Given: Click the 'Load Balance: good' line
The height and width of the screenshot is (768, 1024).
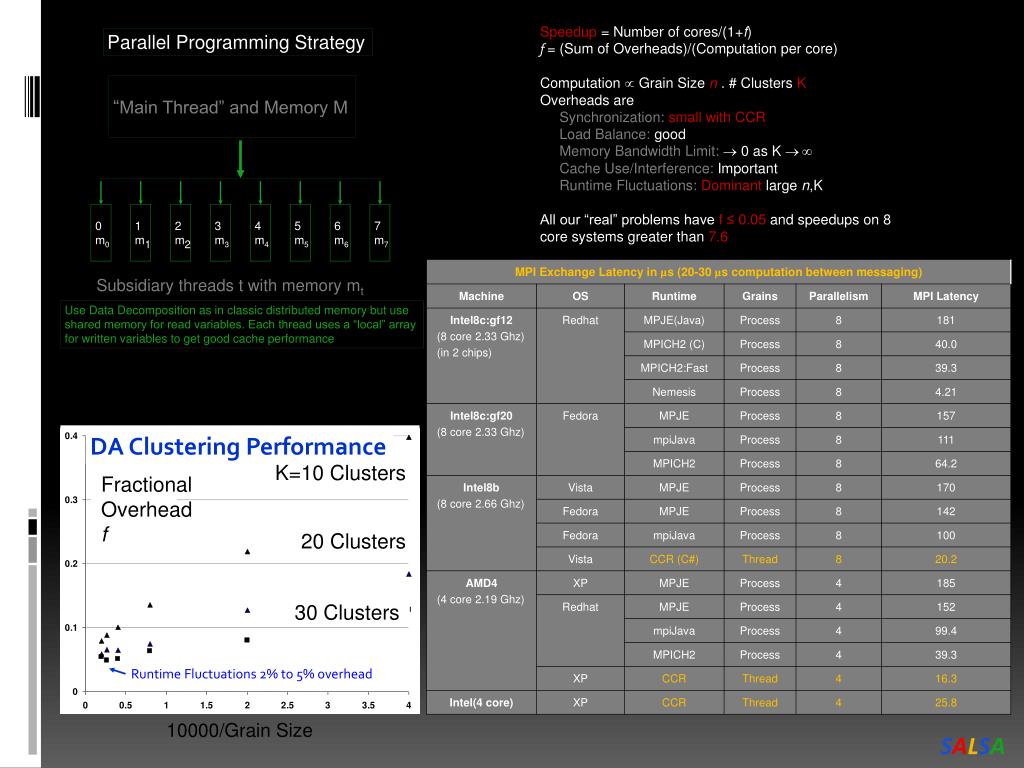Looking at the screenshot, I should [x=622, y=135].
